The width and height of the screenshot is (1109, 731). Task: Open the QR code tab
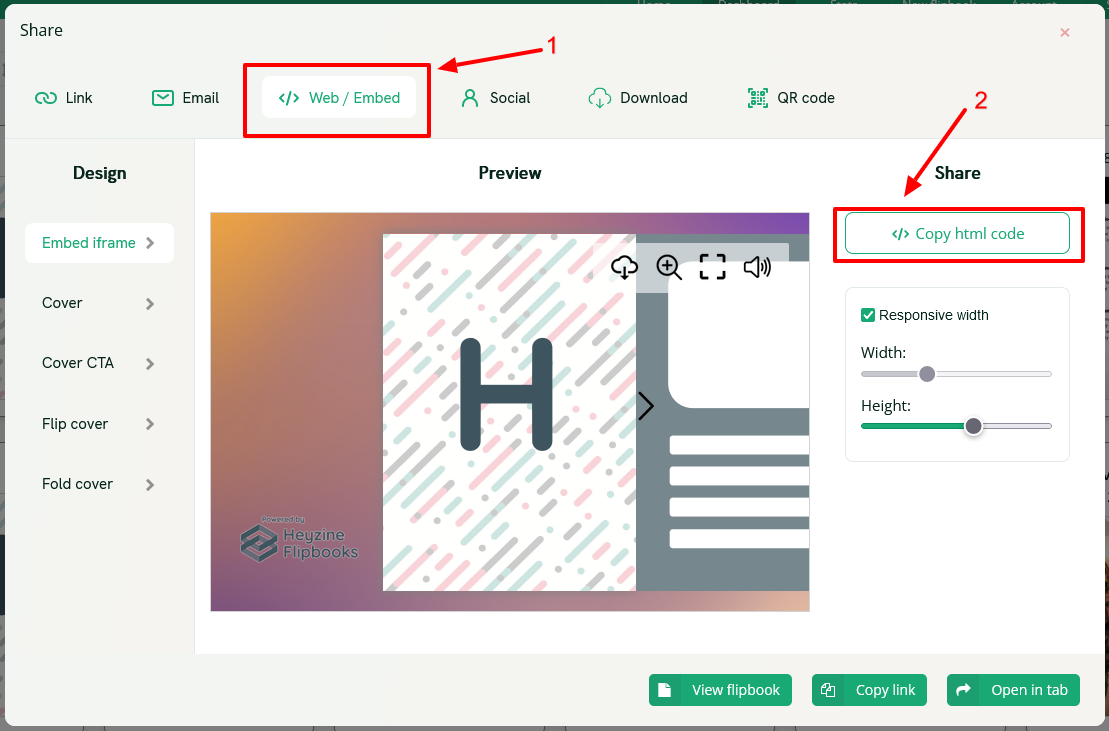point(791,98)
